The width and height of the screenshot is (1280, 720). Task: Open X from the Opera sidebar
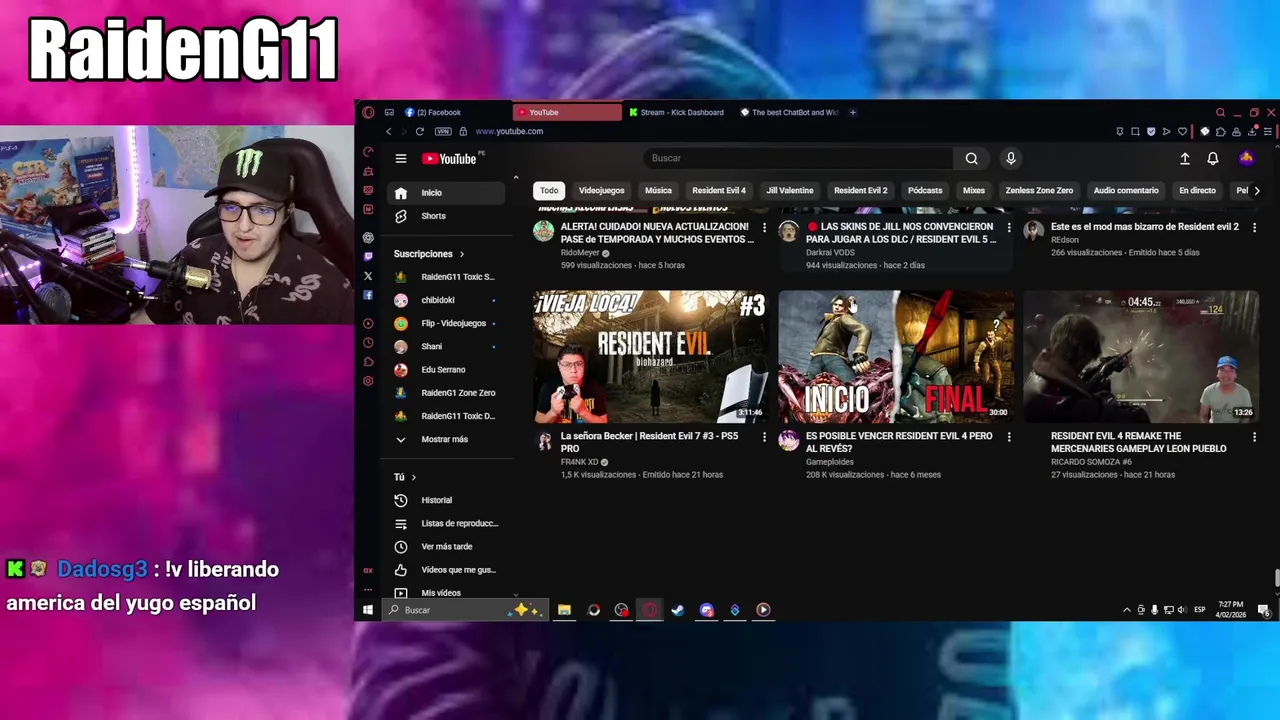tap(368, 276)
